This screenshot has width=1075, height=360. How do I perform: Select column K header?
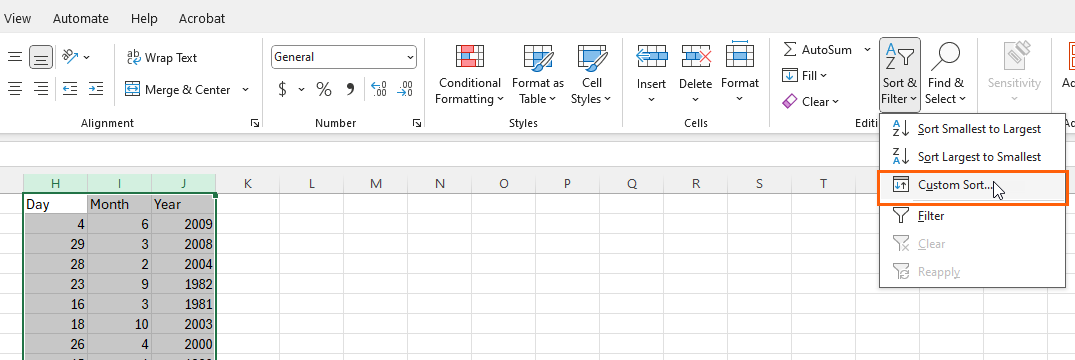tap(247, 183)
